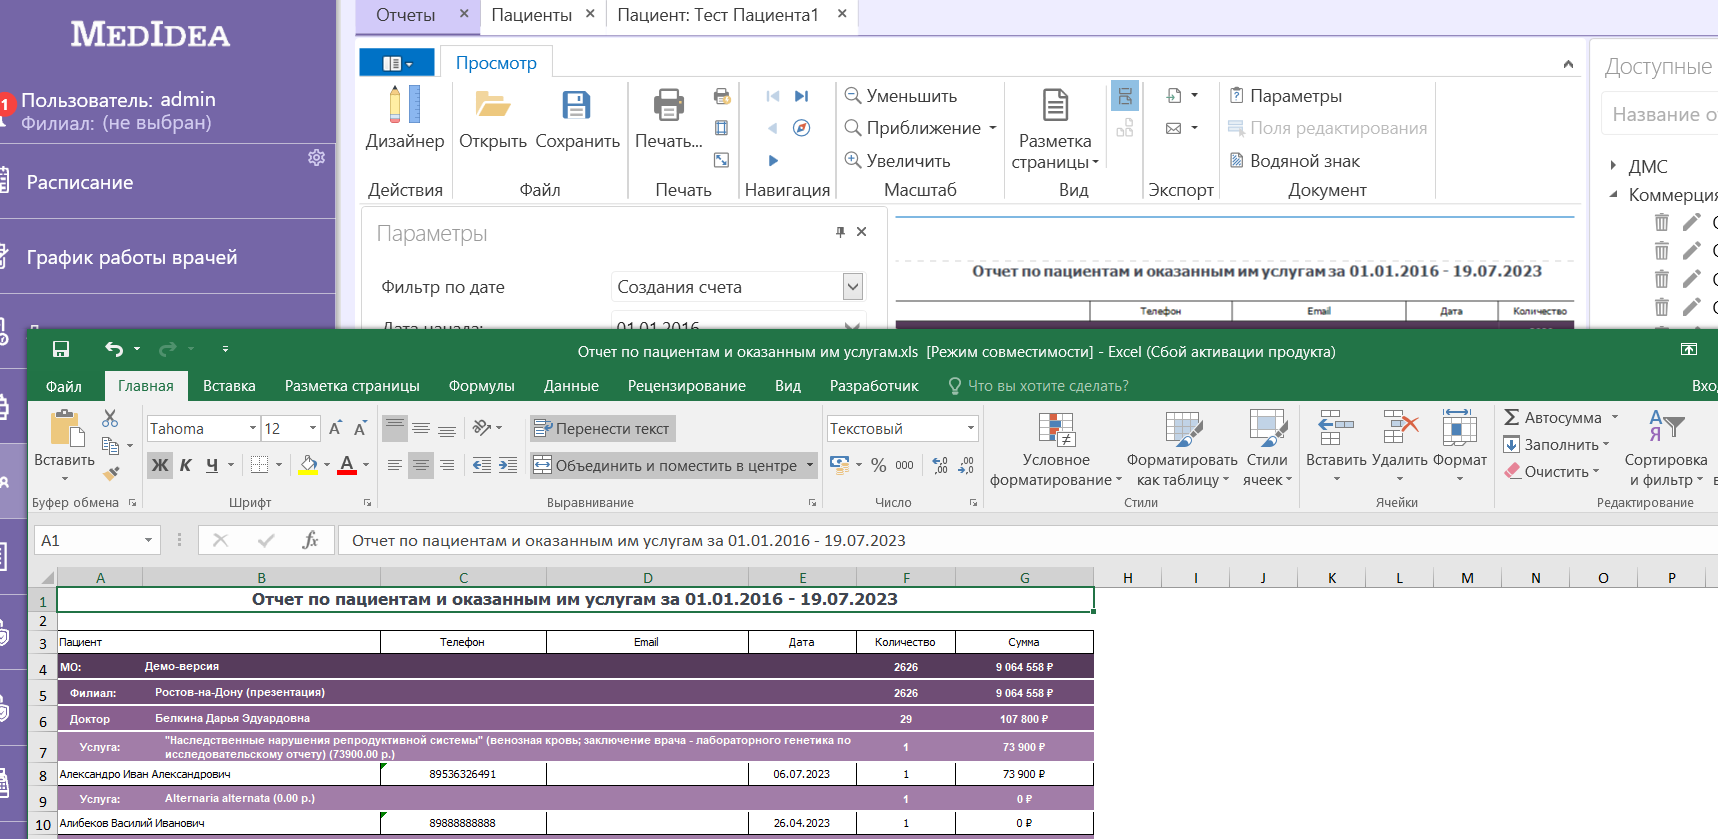
Task: Click Очистить clear button in Excel
Action: click(1552, 471)
